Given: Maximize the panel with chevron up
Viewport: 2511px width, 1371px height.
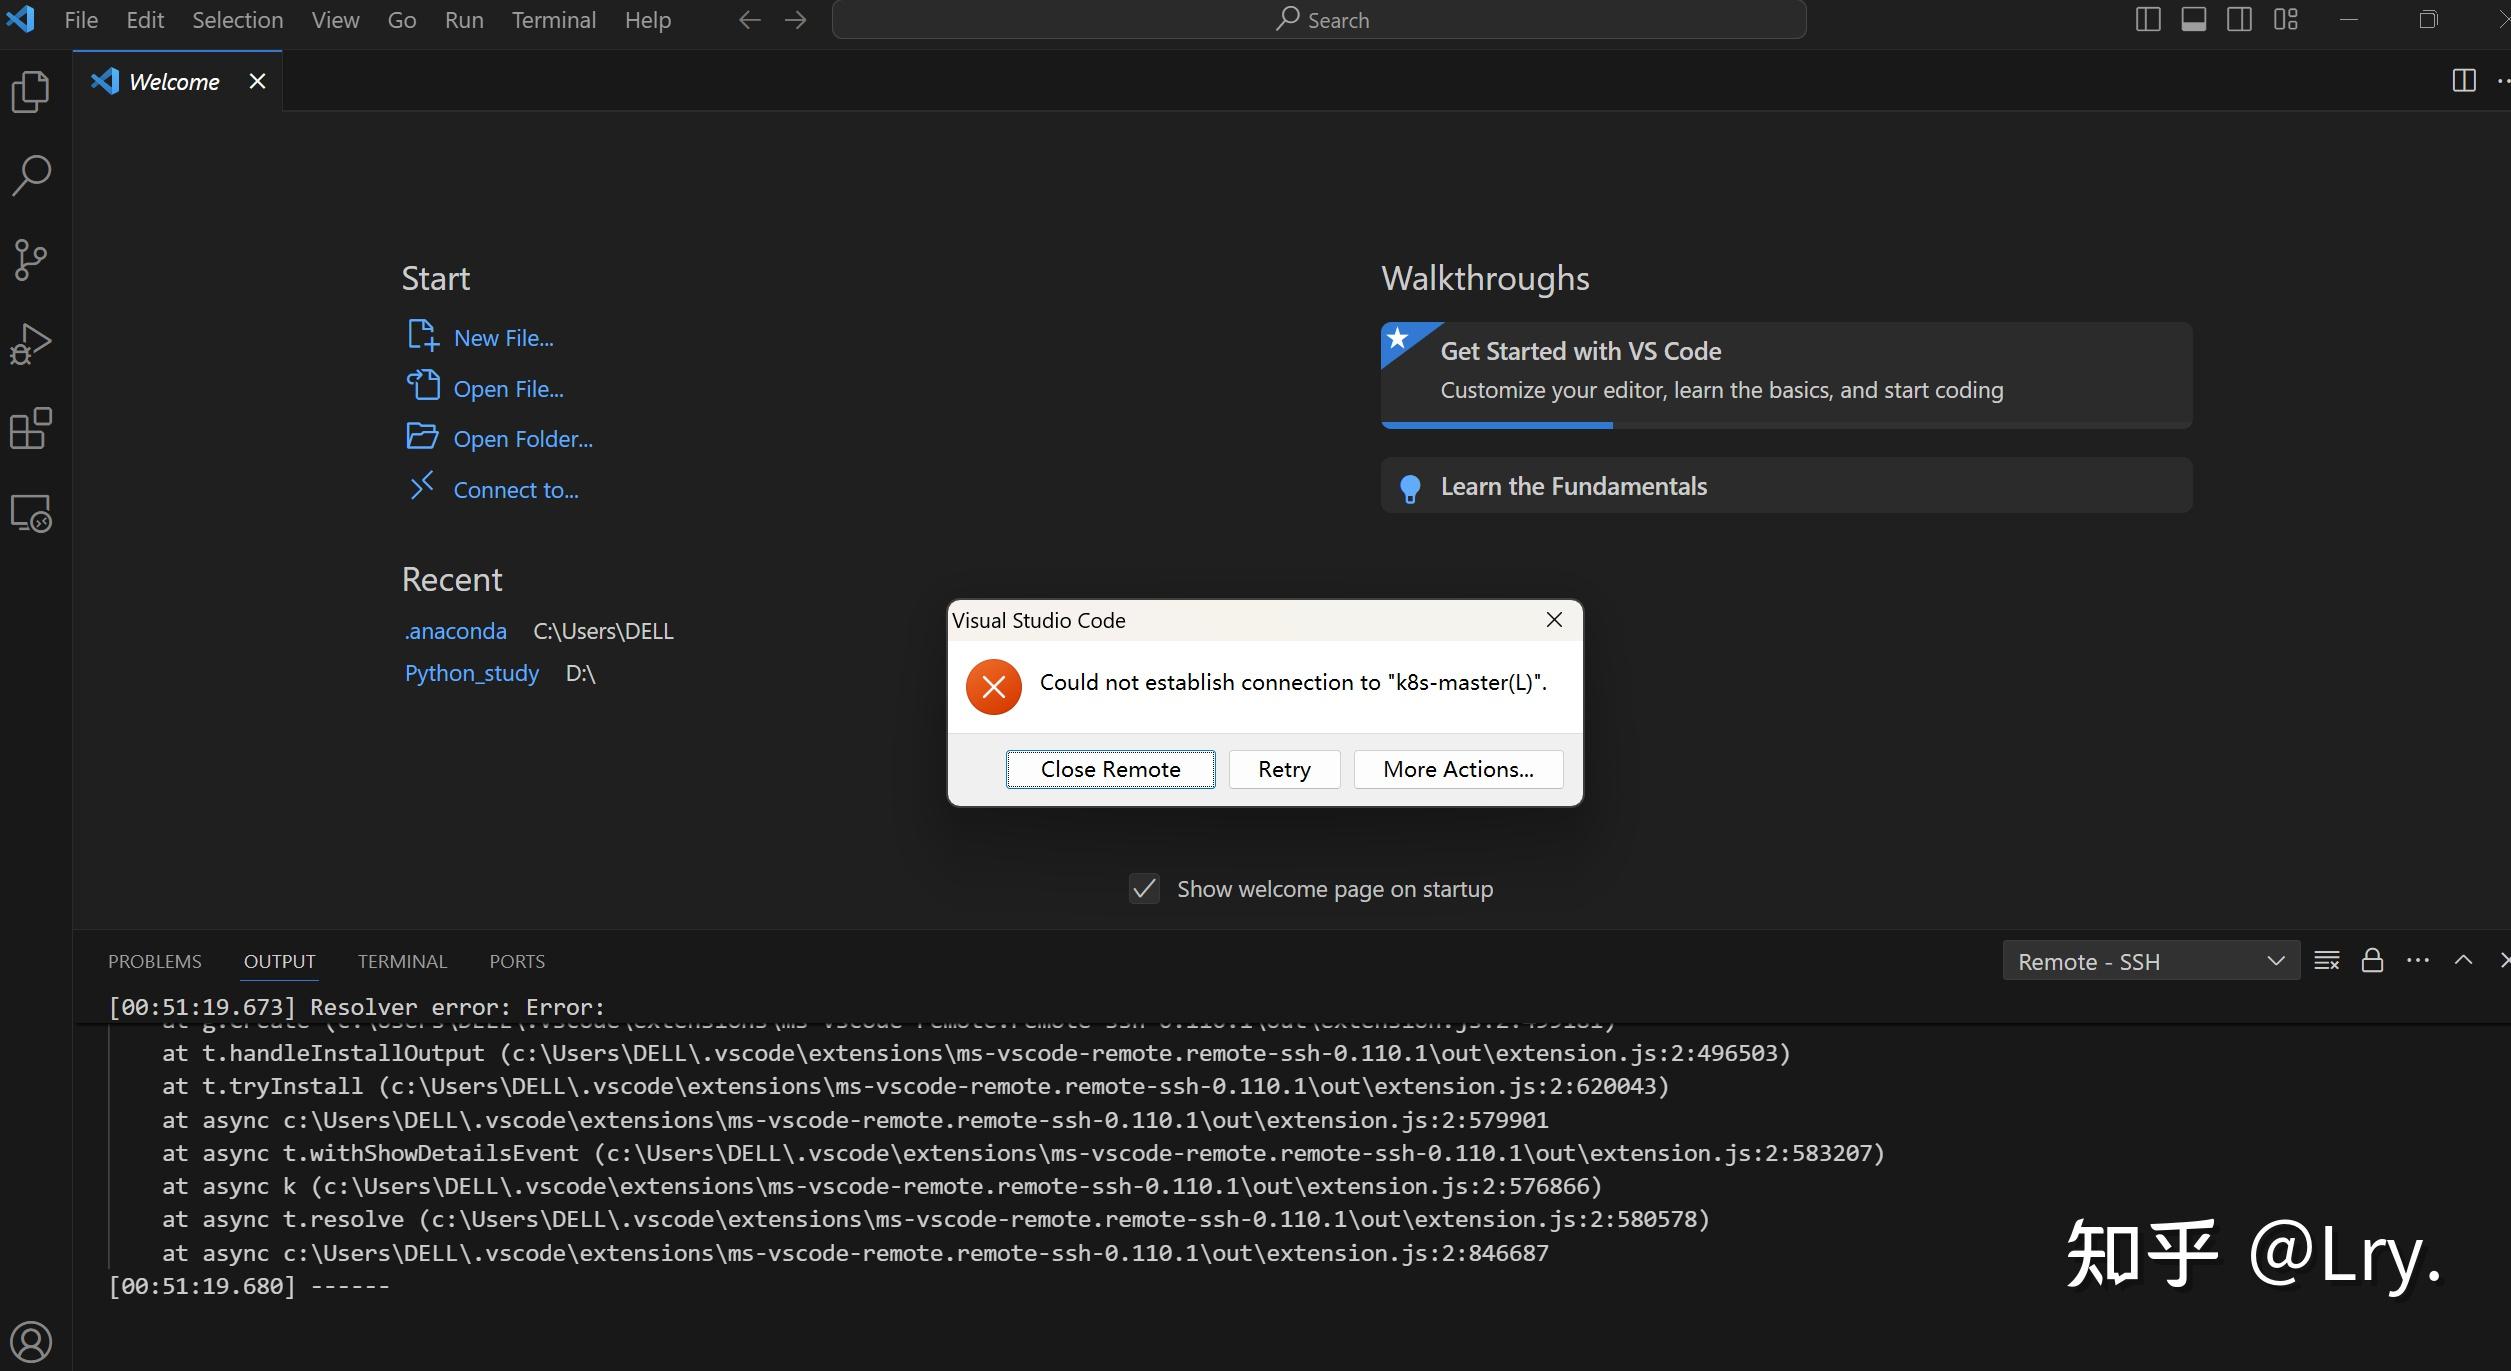Looking at the screenshot, I should 2463,961.
